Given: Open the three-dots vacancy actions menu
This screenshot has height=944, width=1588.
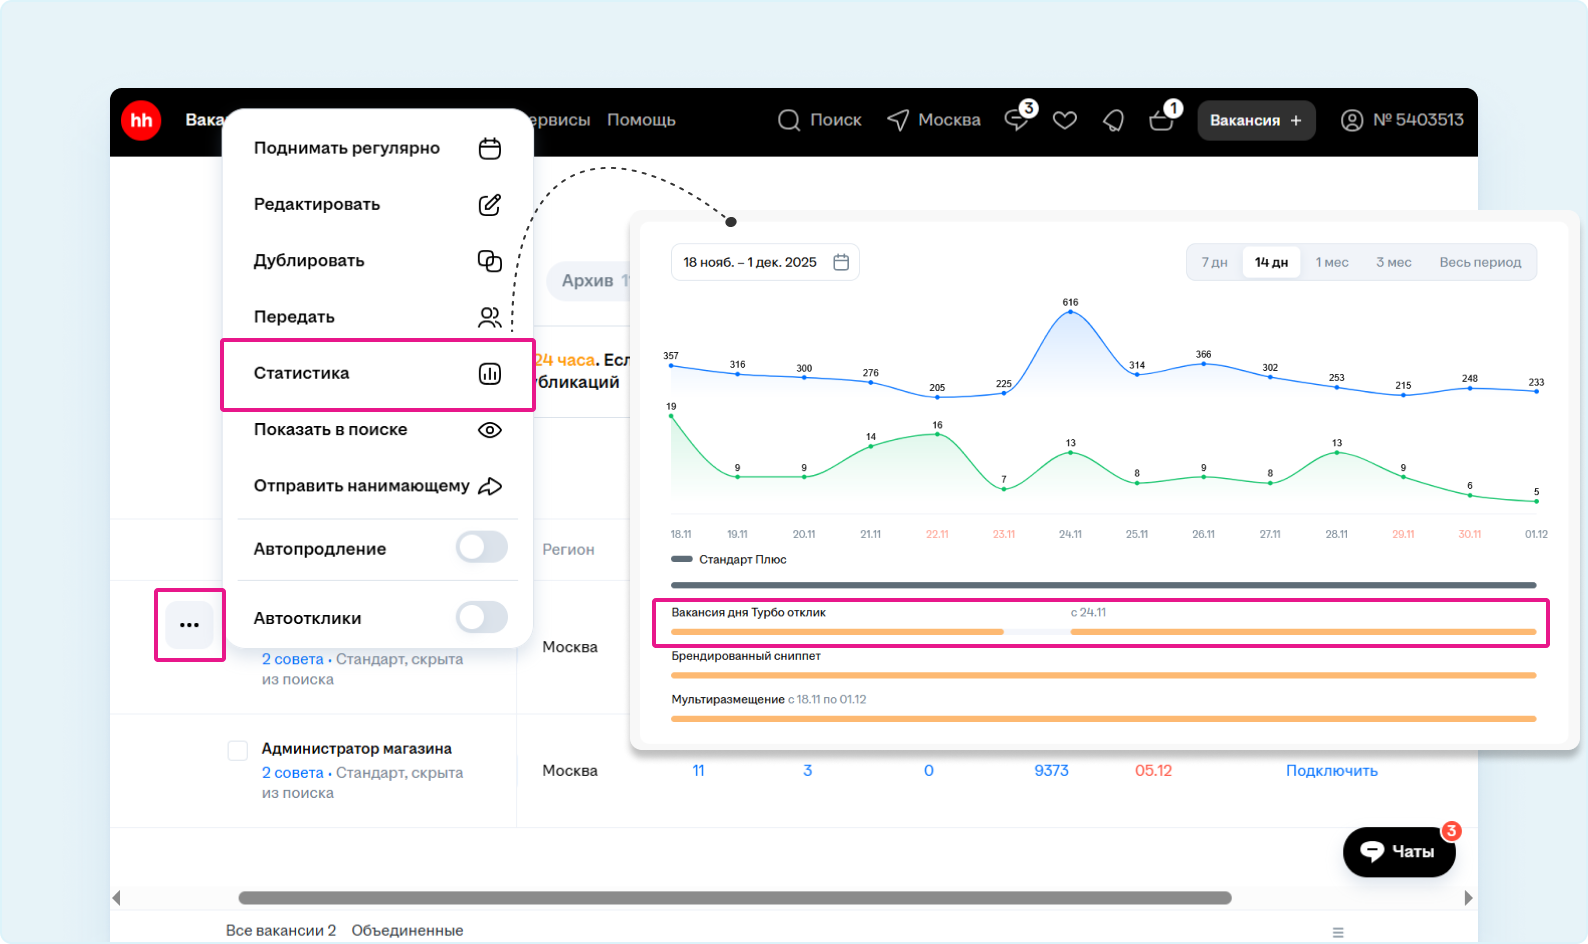Looking at the screenshot, I should pyautogui.click(x=189, y=625).
